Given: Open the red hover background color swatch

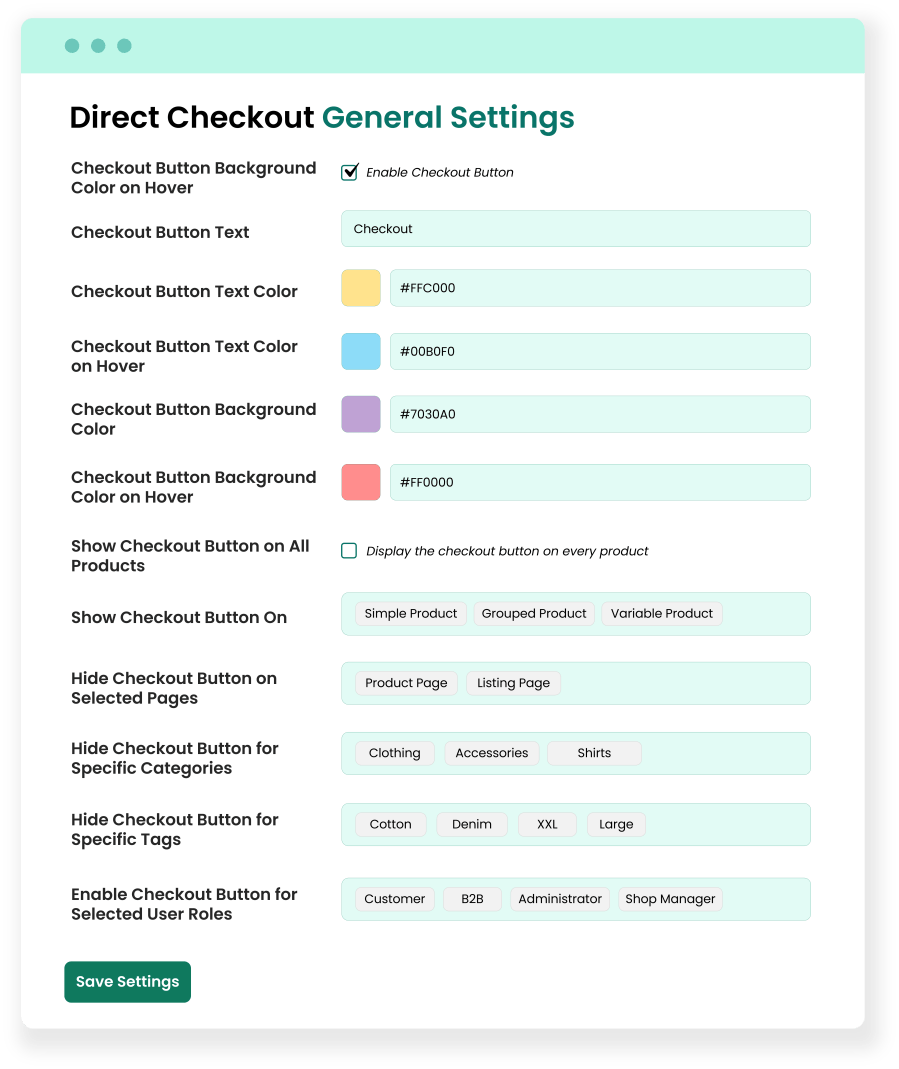Looking at the screenshot, I should click(360, 482).
